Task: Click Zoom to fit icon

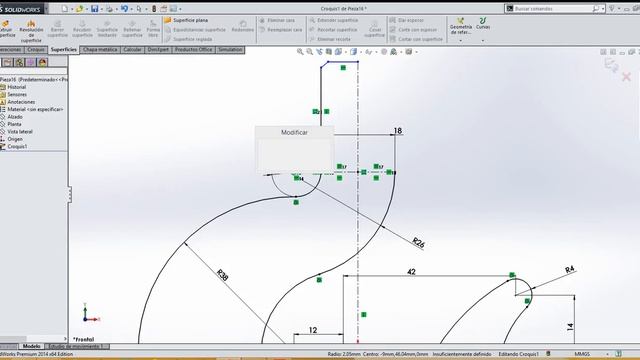Action: 300,52
